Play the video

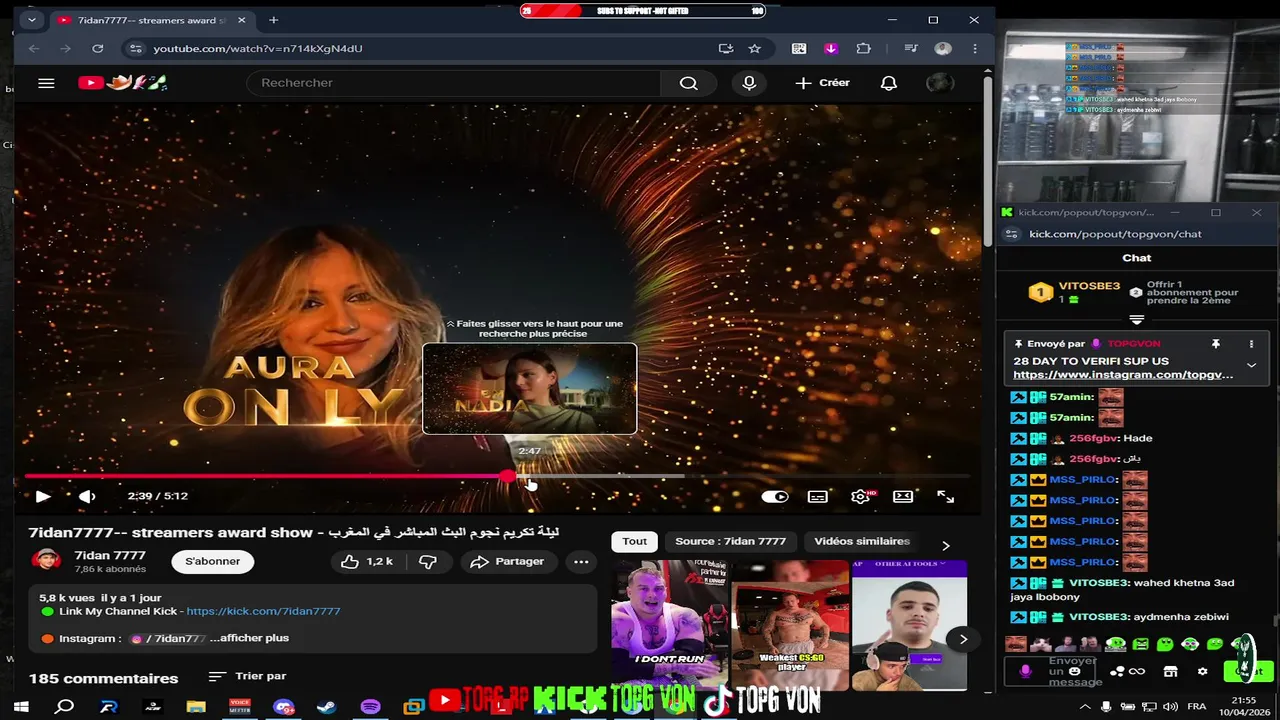43,496
